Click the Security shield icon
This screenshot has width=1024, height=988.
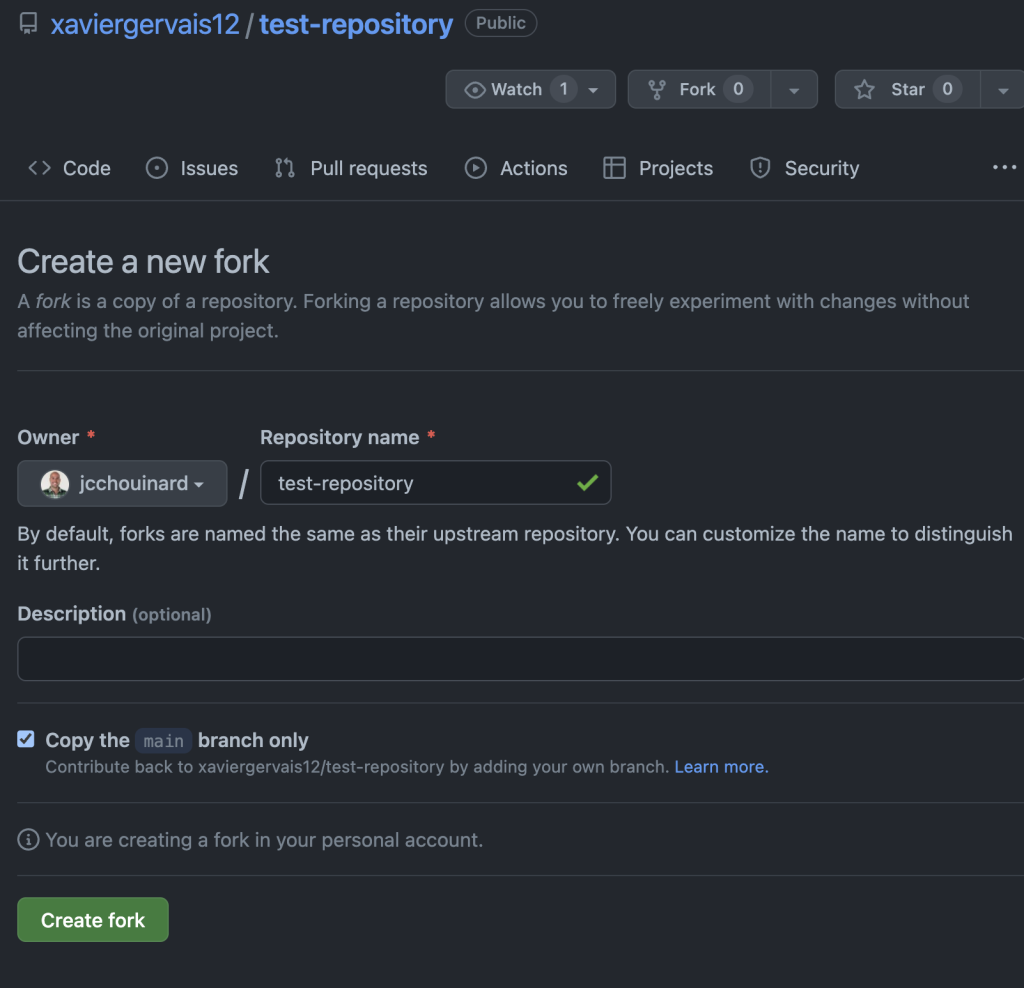pyautogui.click(x=760, y=168)
